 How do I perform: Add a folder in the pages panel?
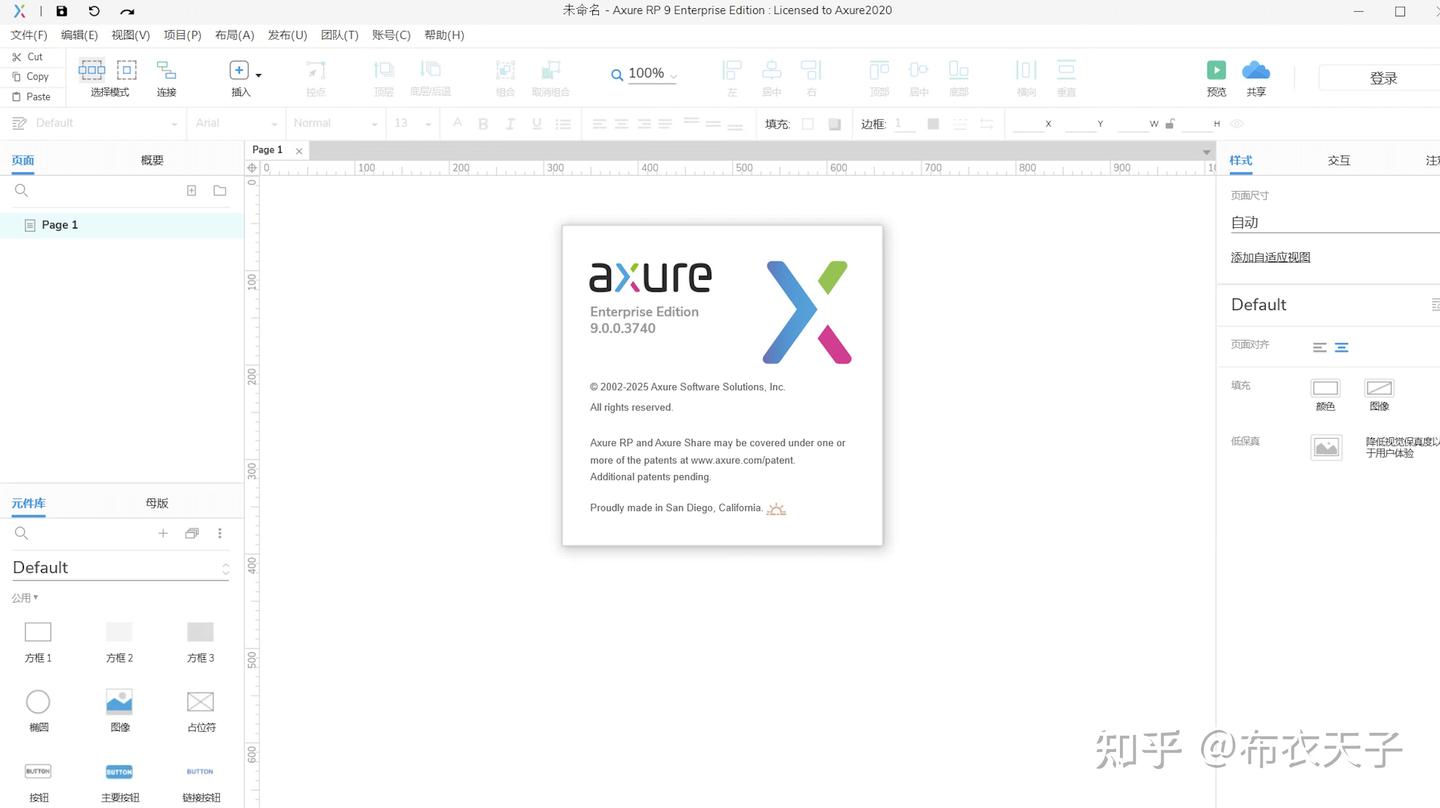coord(220,190)
